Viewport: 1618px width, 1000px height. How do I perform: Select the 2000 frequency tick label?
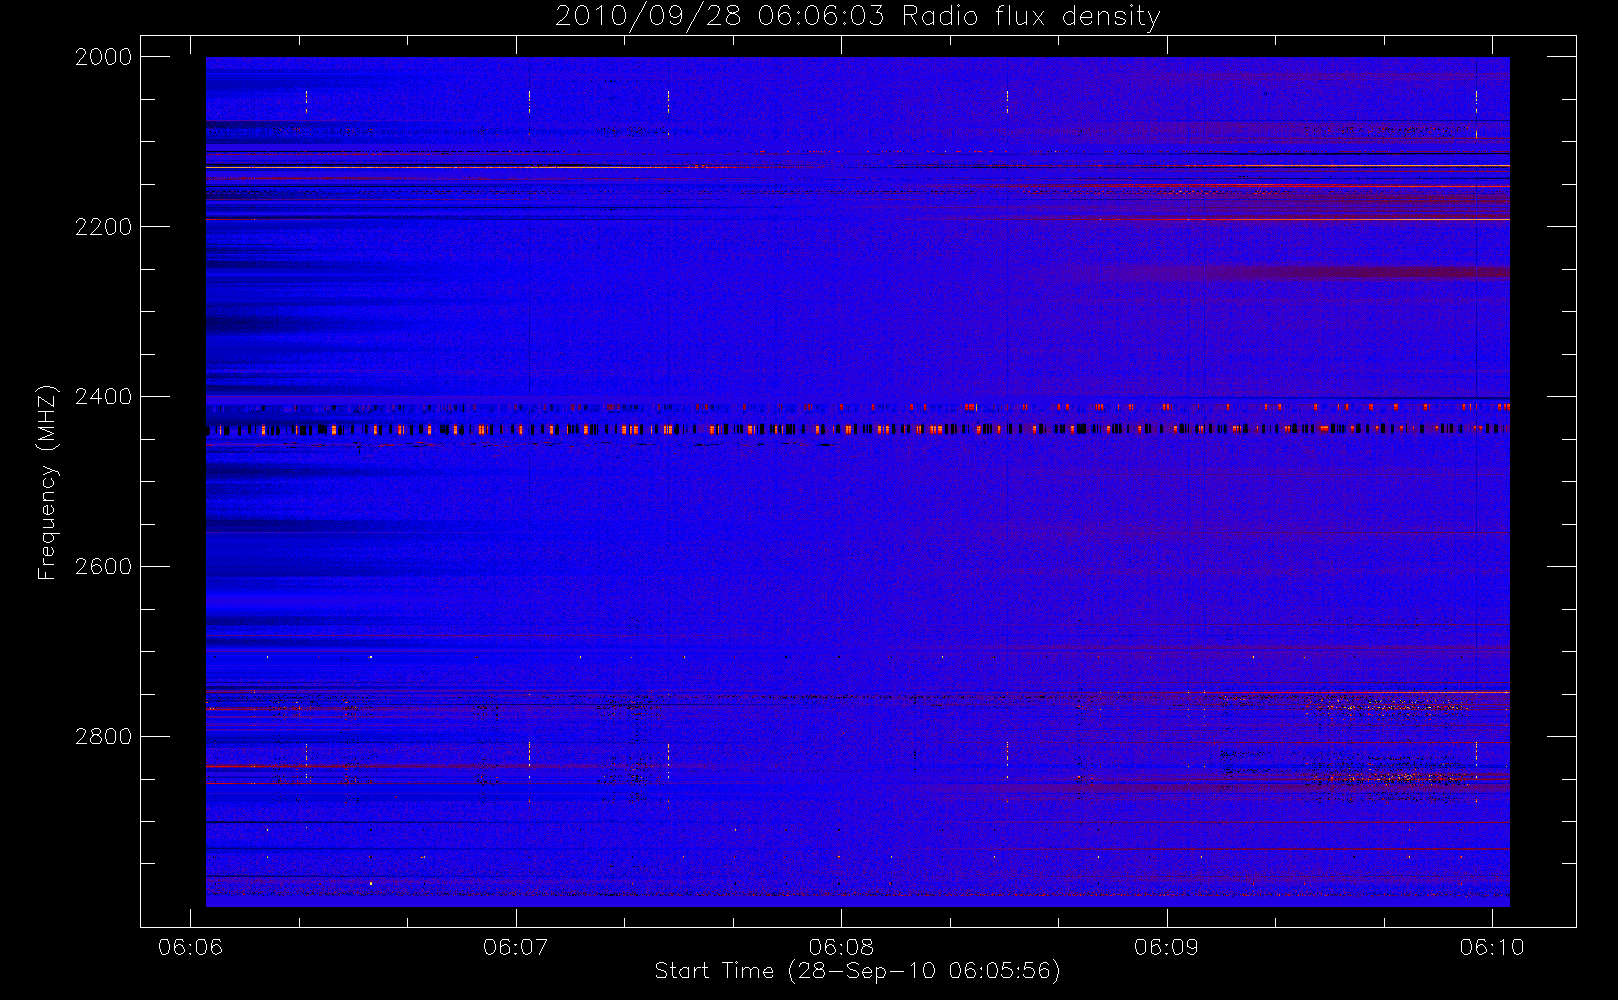(104, 57)
